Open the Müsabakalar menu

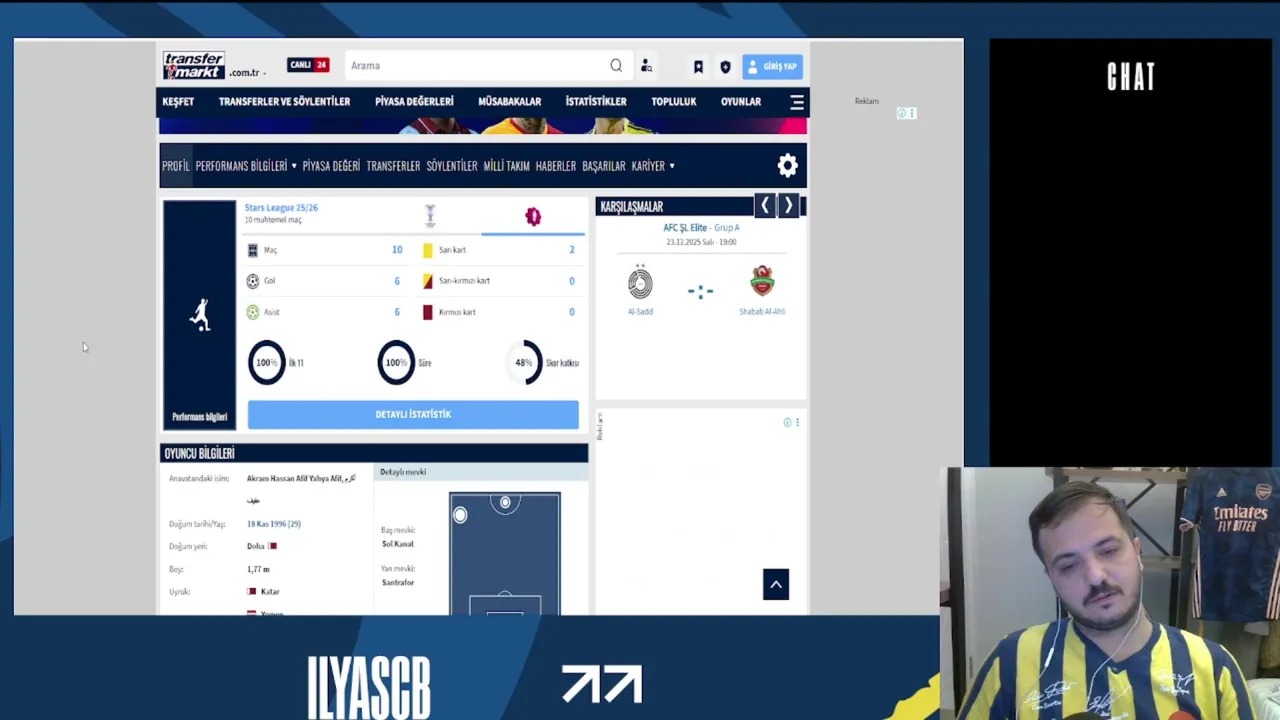[509, 102]
